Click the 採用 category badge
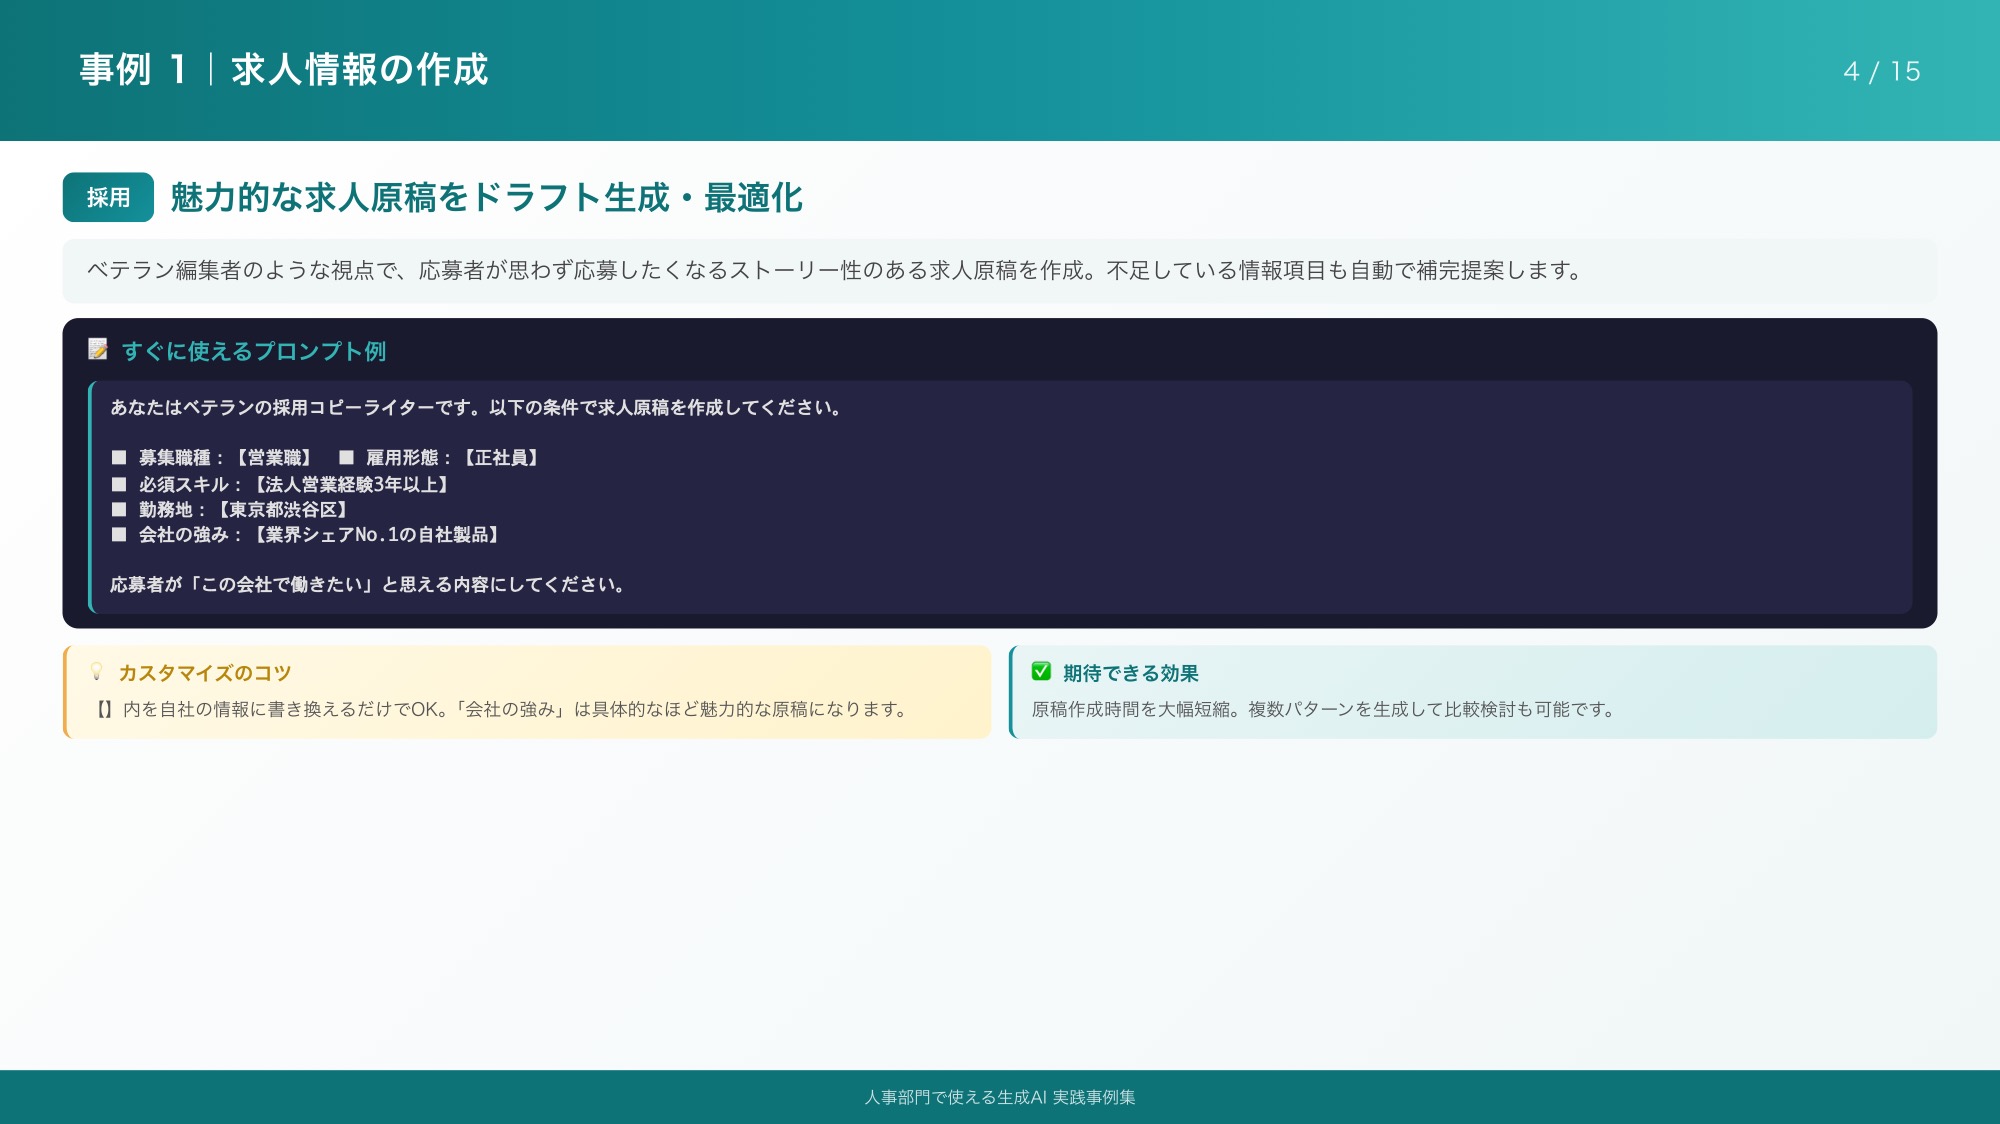The height and width of the screenshot is (1124, 2000). 108,197
